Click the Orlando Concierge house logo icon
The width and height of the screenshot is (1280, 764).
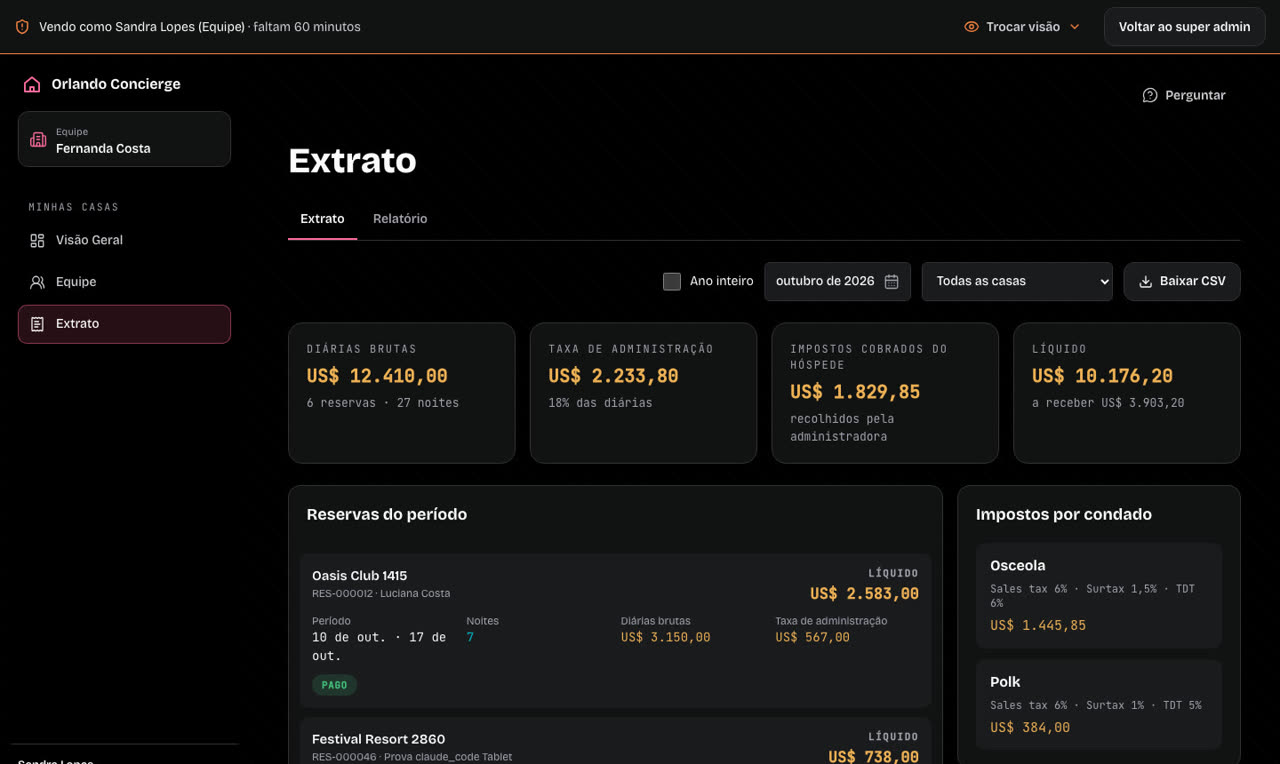32,84
